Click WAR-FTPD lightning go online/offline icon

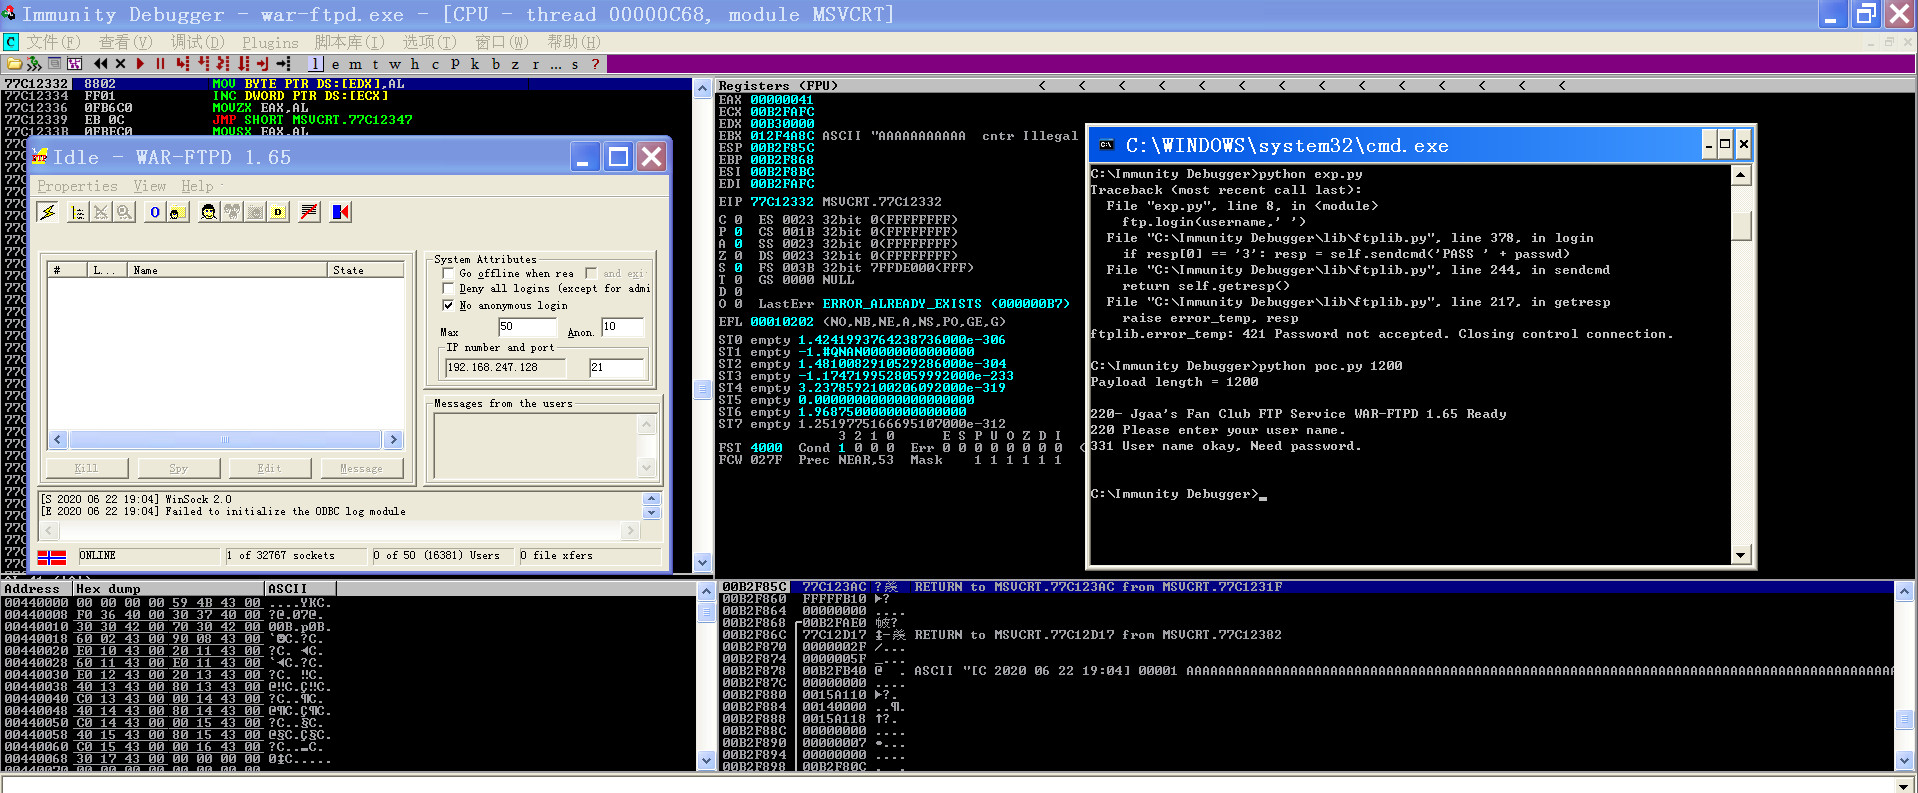point(47,212)
